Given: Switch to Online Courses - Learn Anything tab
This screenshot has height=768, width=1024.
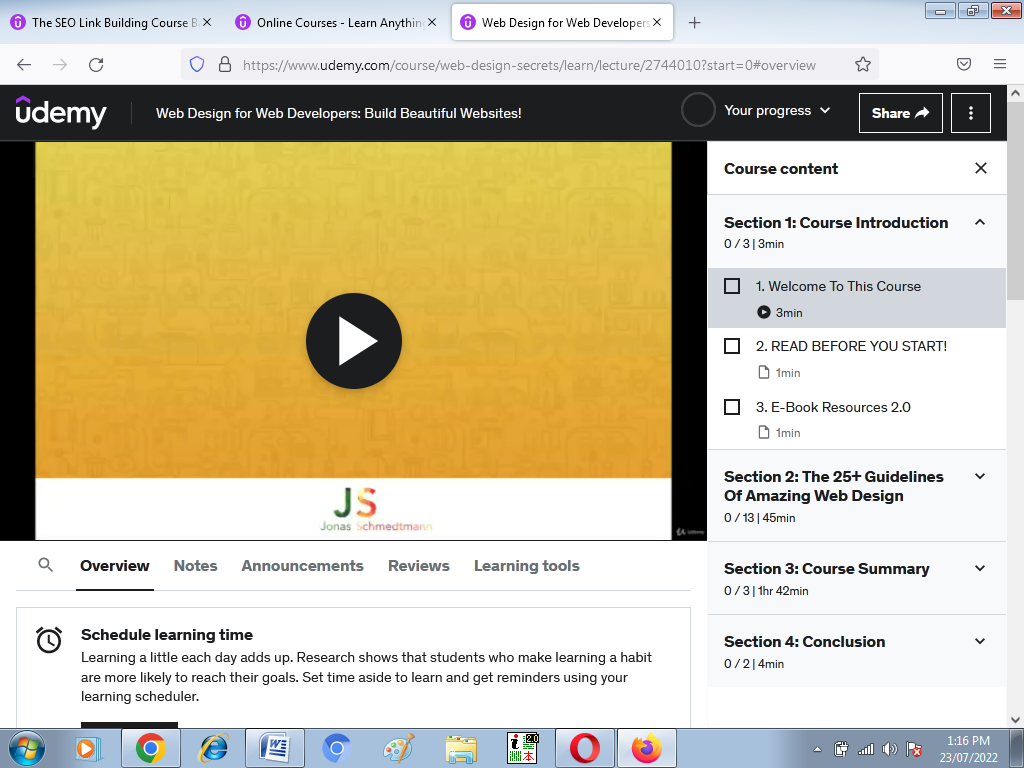Looking at the screenshot, I should coord(336,22).
